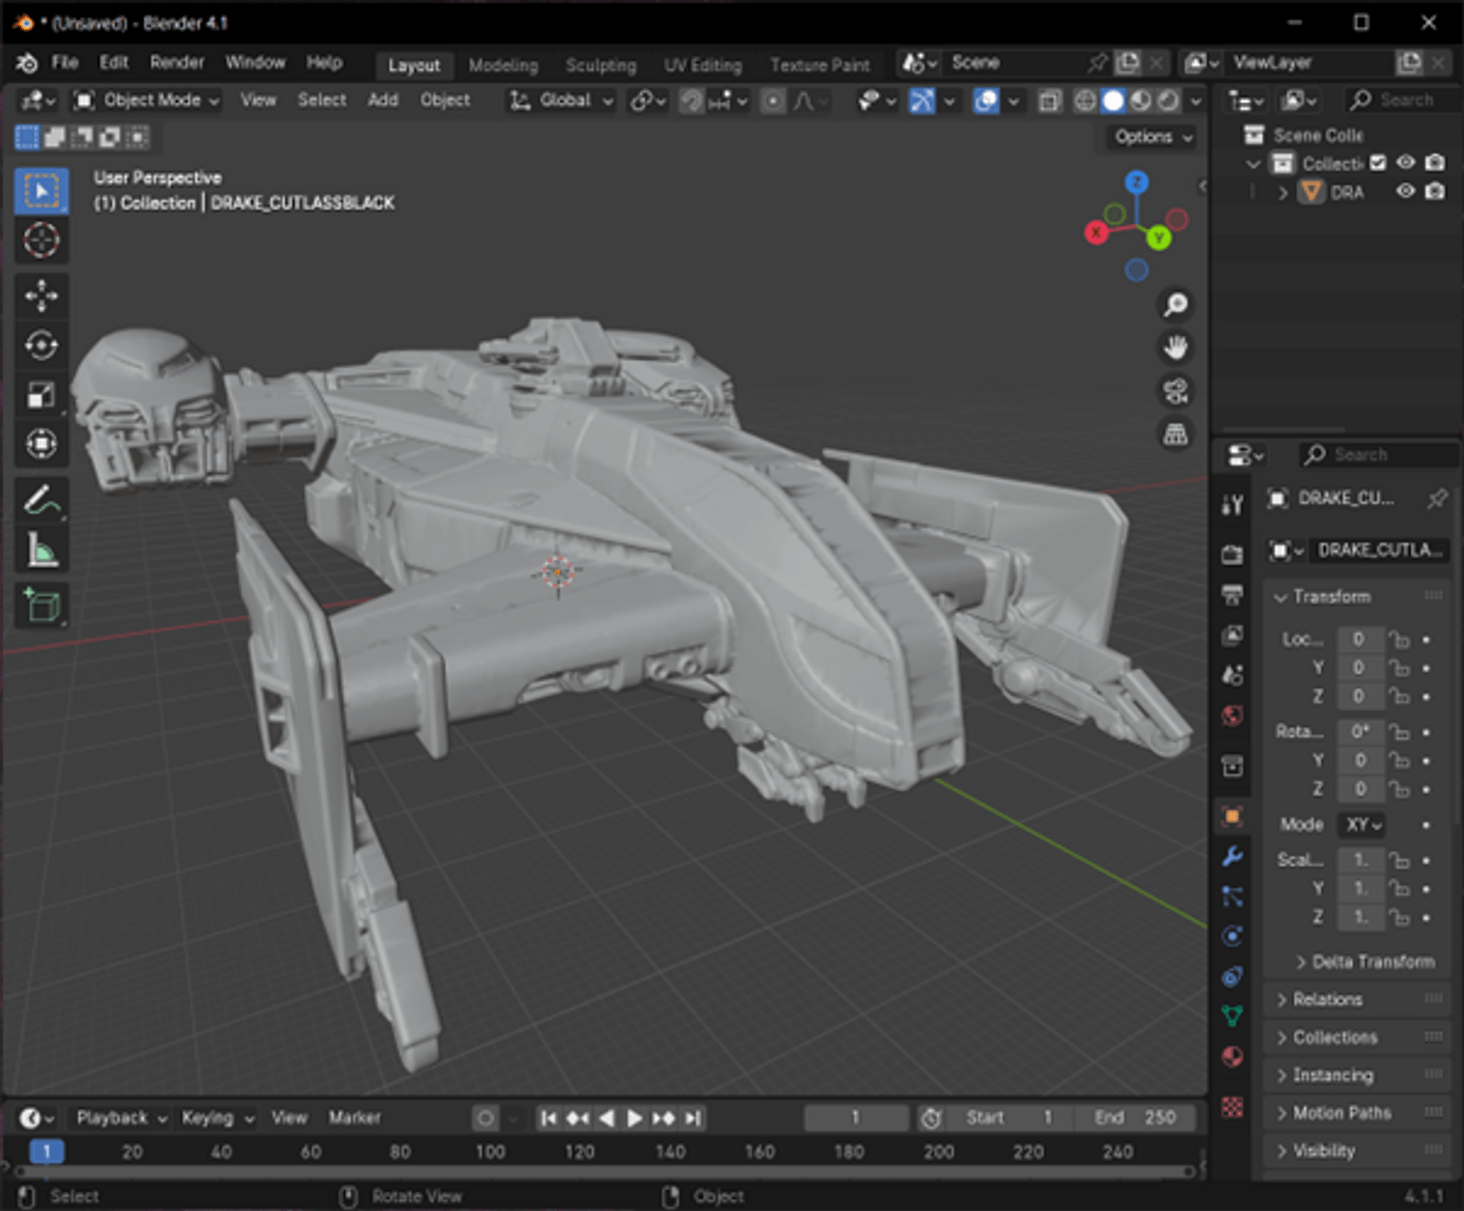Click the current frame slider showing 1
The height and width of the screenshot is (1211, 1464).
pos(856,1118)
